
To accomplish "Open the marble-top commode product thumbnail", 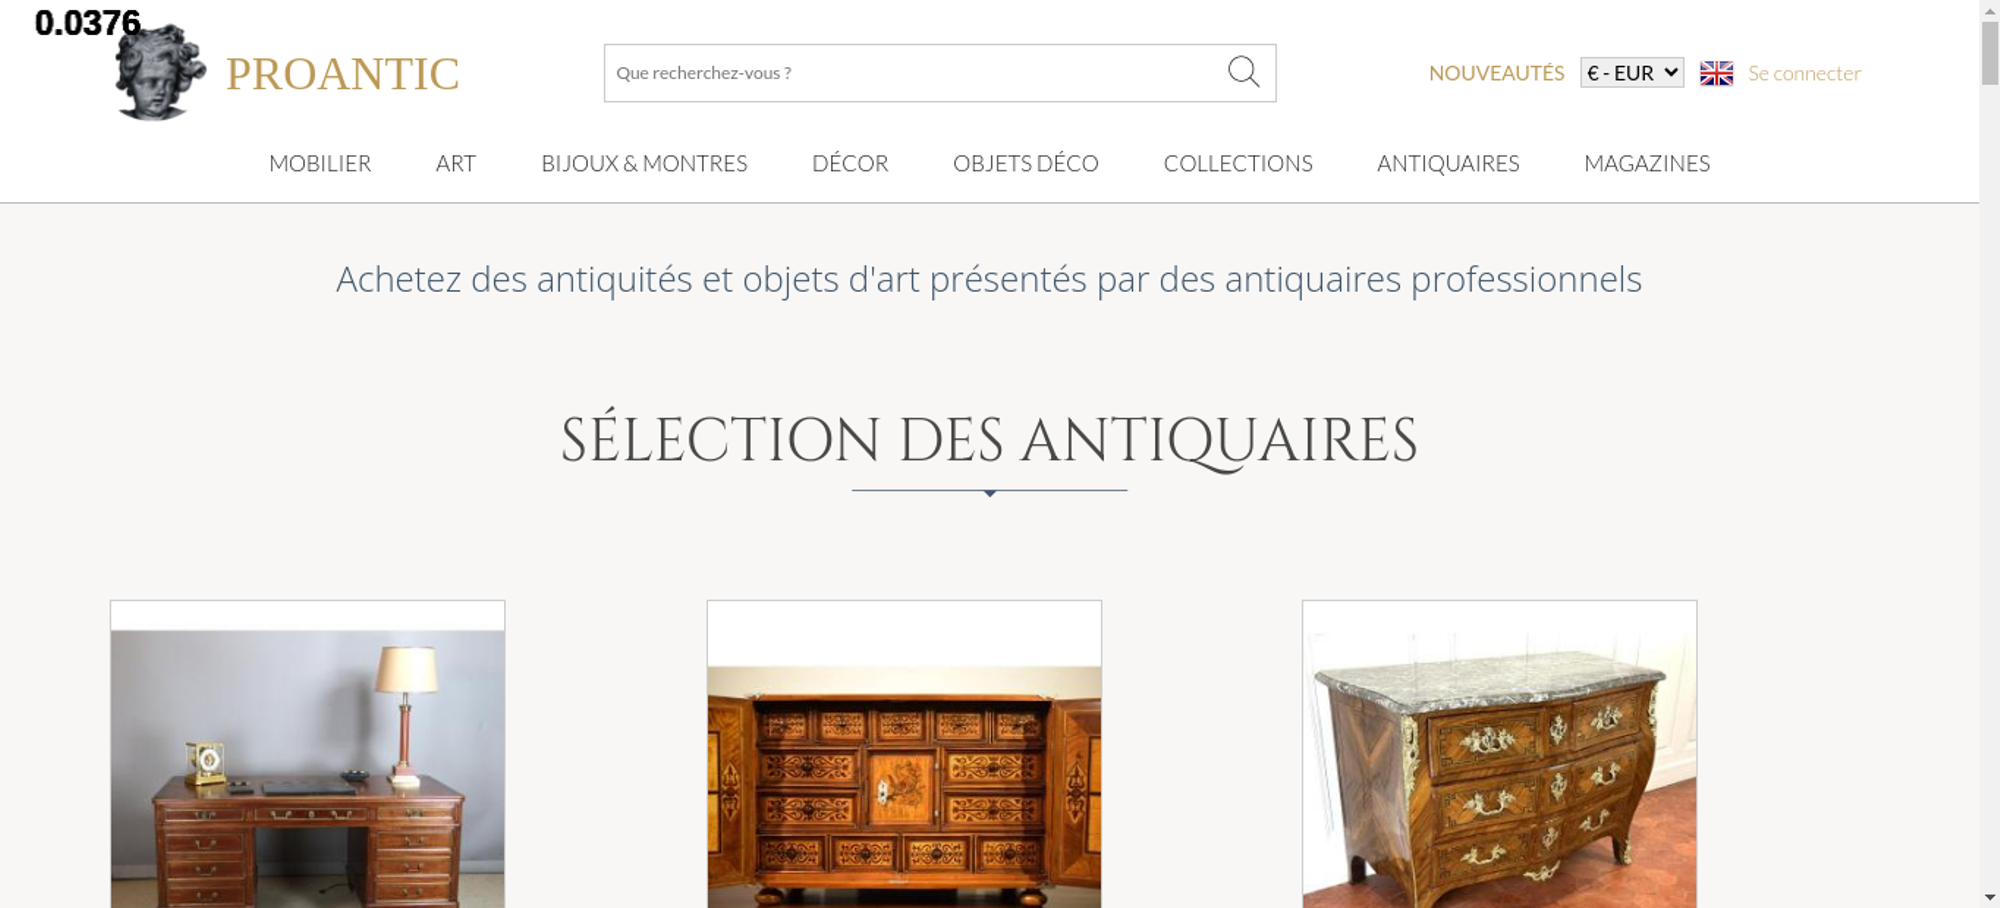I will click(x=1500, y=754).
